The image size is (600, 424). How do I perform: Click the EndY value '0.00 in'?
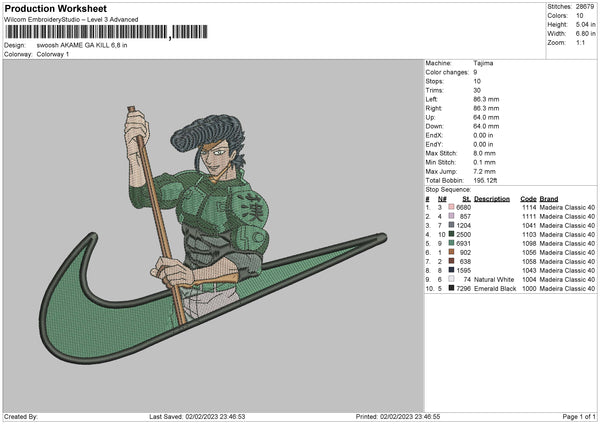click(x=483, y=144)
